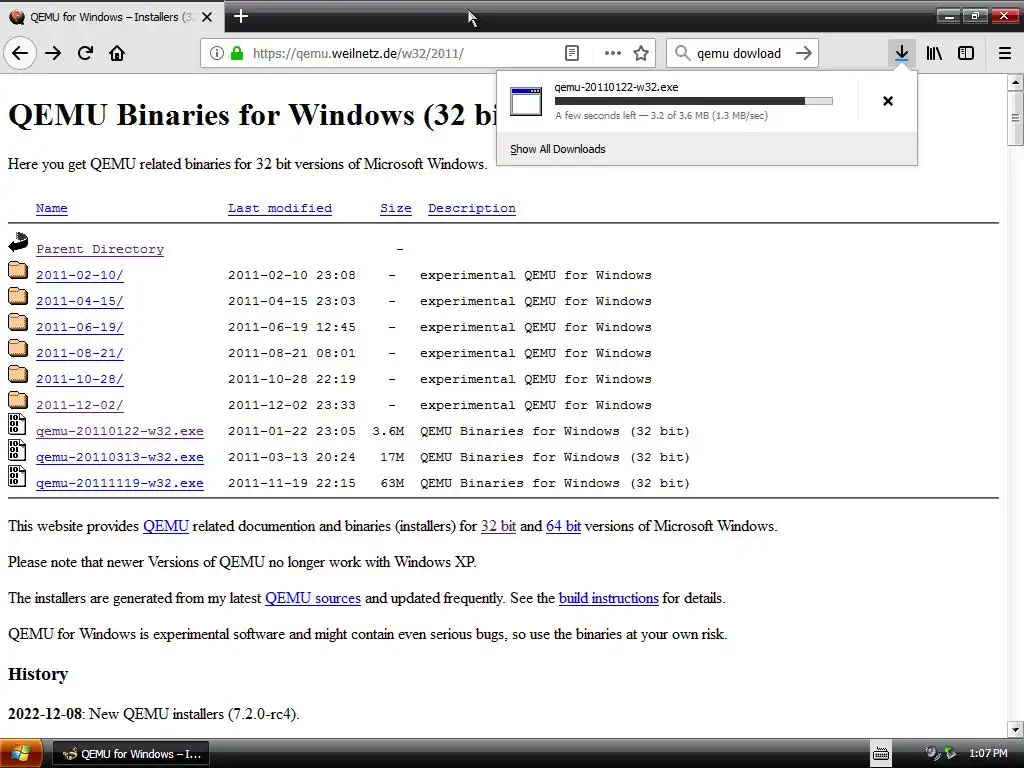The height and width of the screenshot is (768, 1024).
Task: Open the 2011-06-19/ folder link
Action: 80,327
